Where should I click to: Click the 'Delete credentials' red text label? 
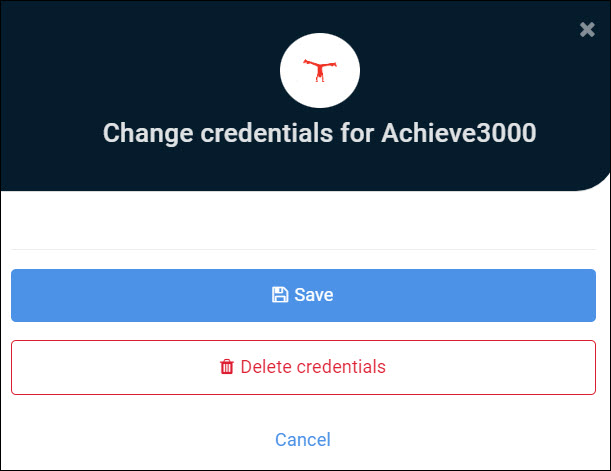click(x=313, y=367)
